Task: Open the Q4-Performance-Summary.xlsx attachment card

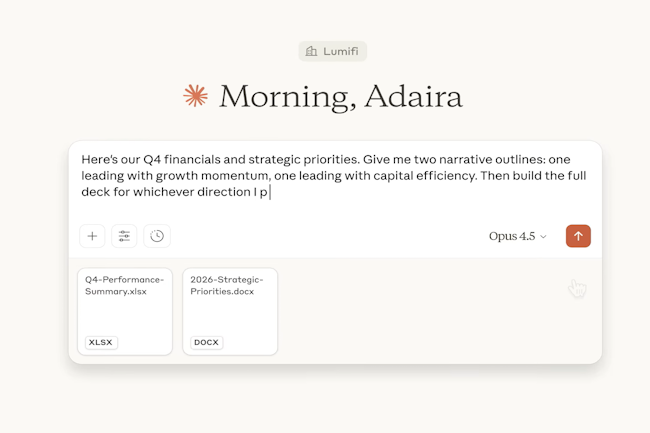Action: (x=125, y=311)
